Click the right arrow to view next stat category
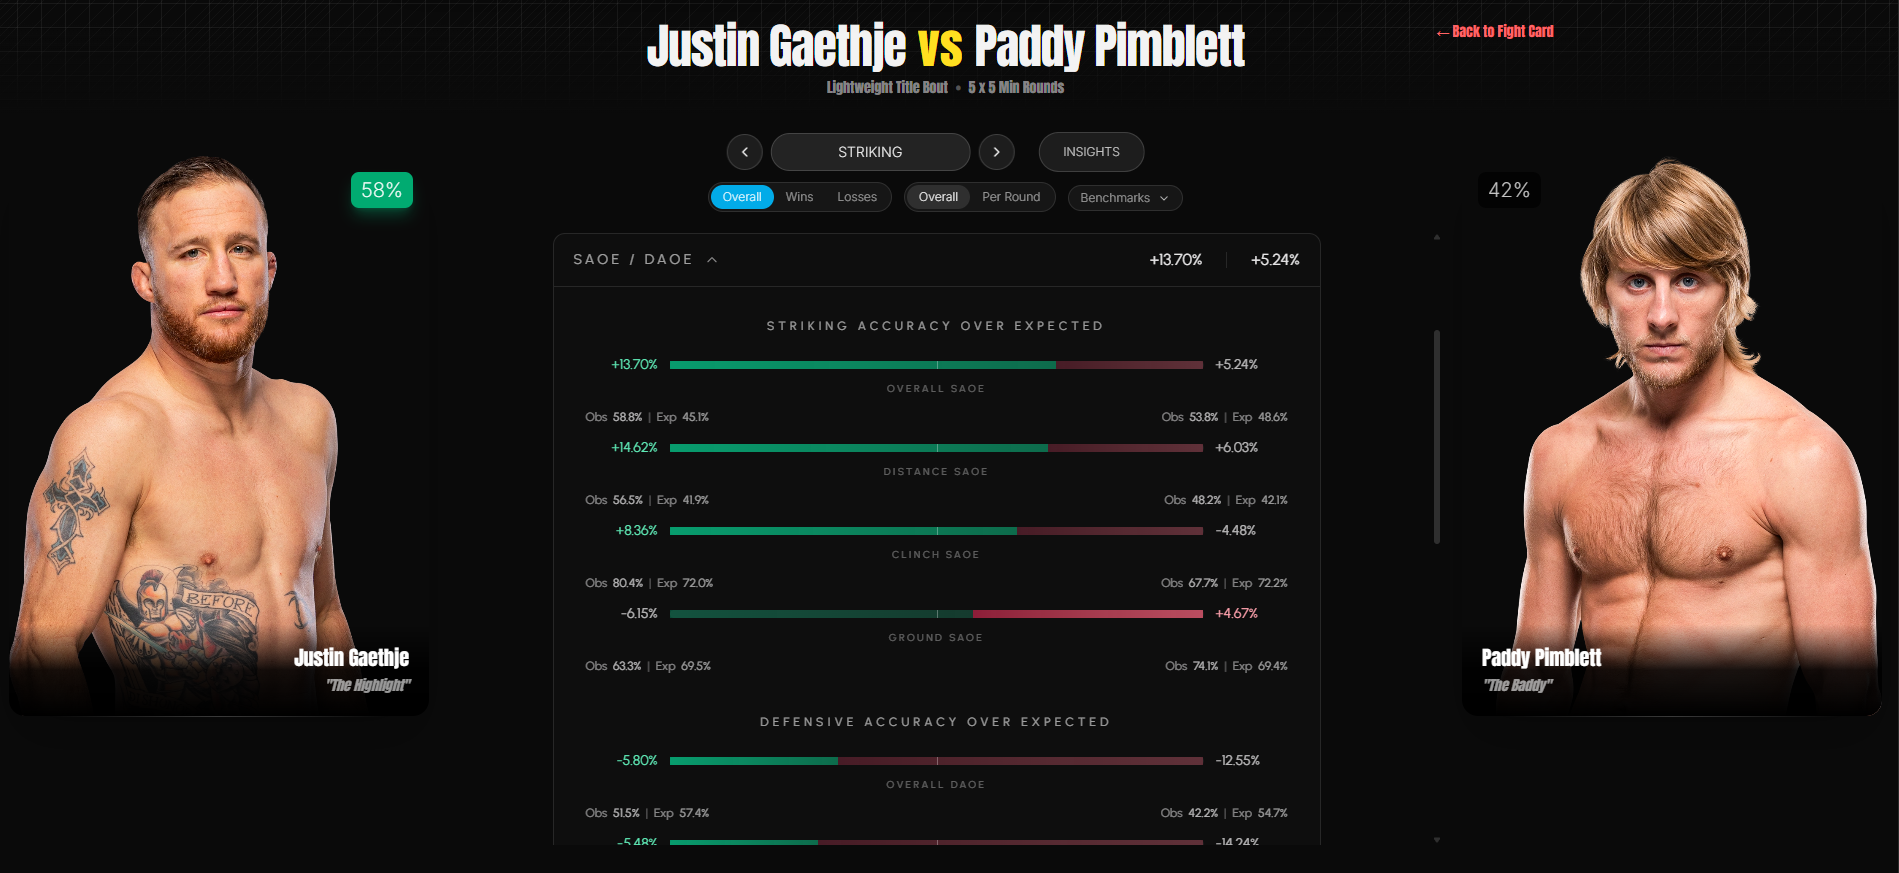This screenshot has width=1899, height=873. 996,151
